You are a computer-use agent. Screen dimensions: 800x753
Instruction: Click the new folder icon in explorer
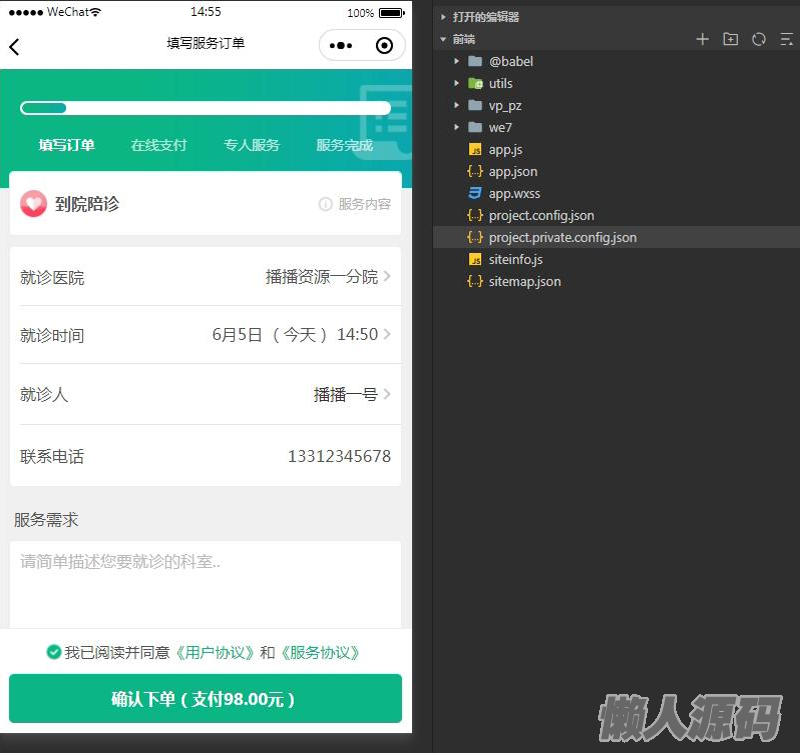731,39
